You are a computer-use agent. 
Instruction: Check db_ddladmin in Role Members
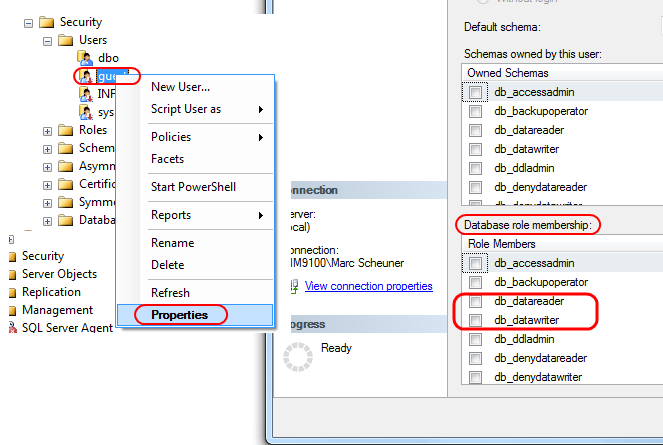pyautogui.click(x=475, y=339)
